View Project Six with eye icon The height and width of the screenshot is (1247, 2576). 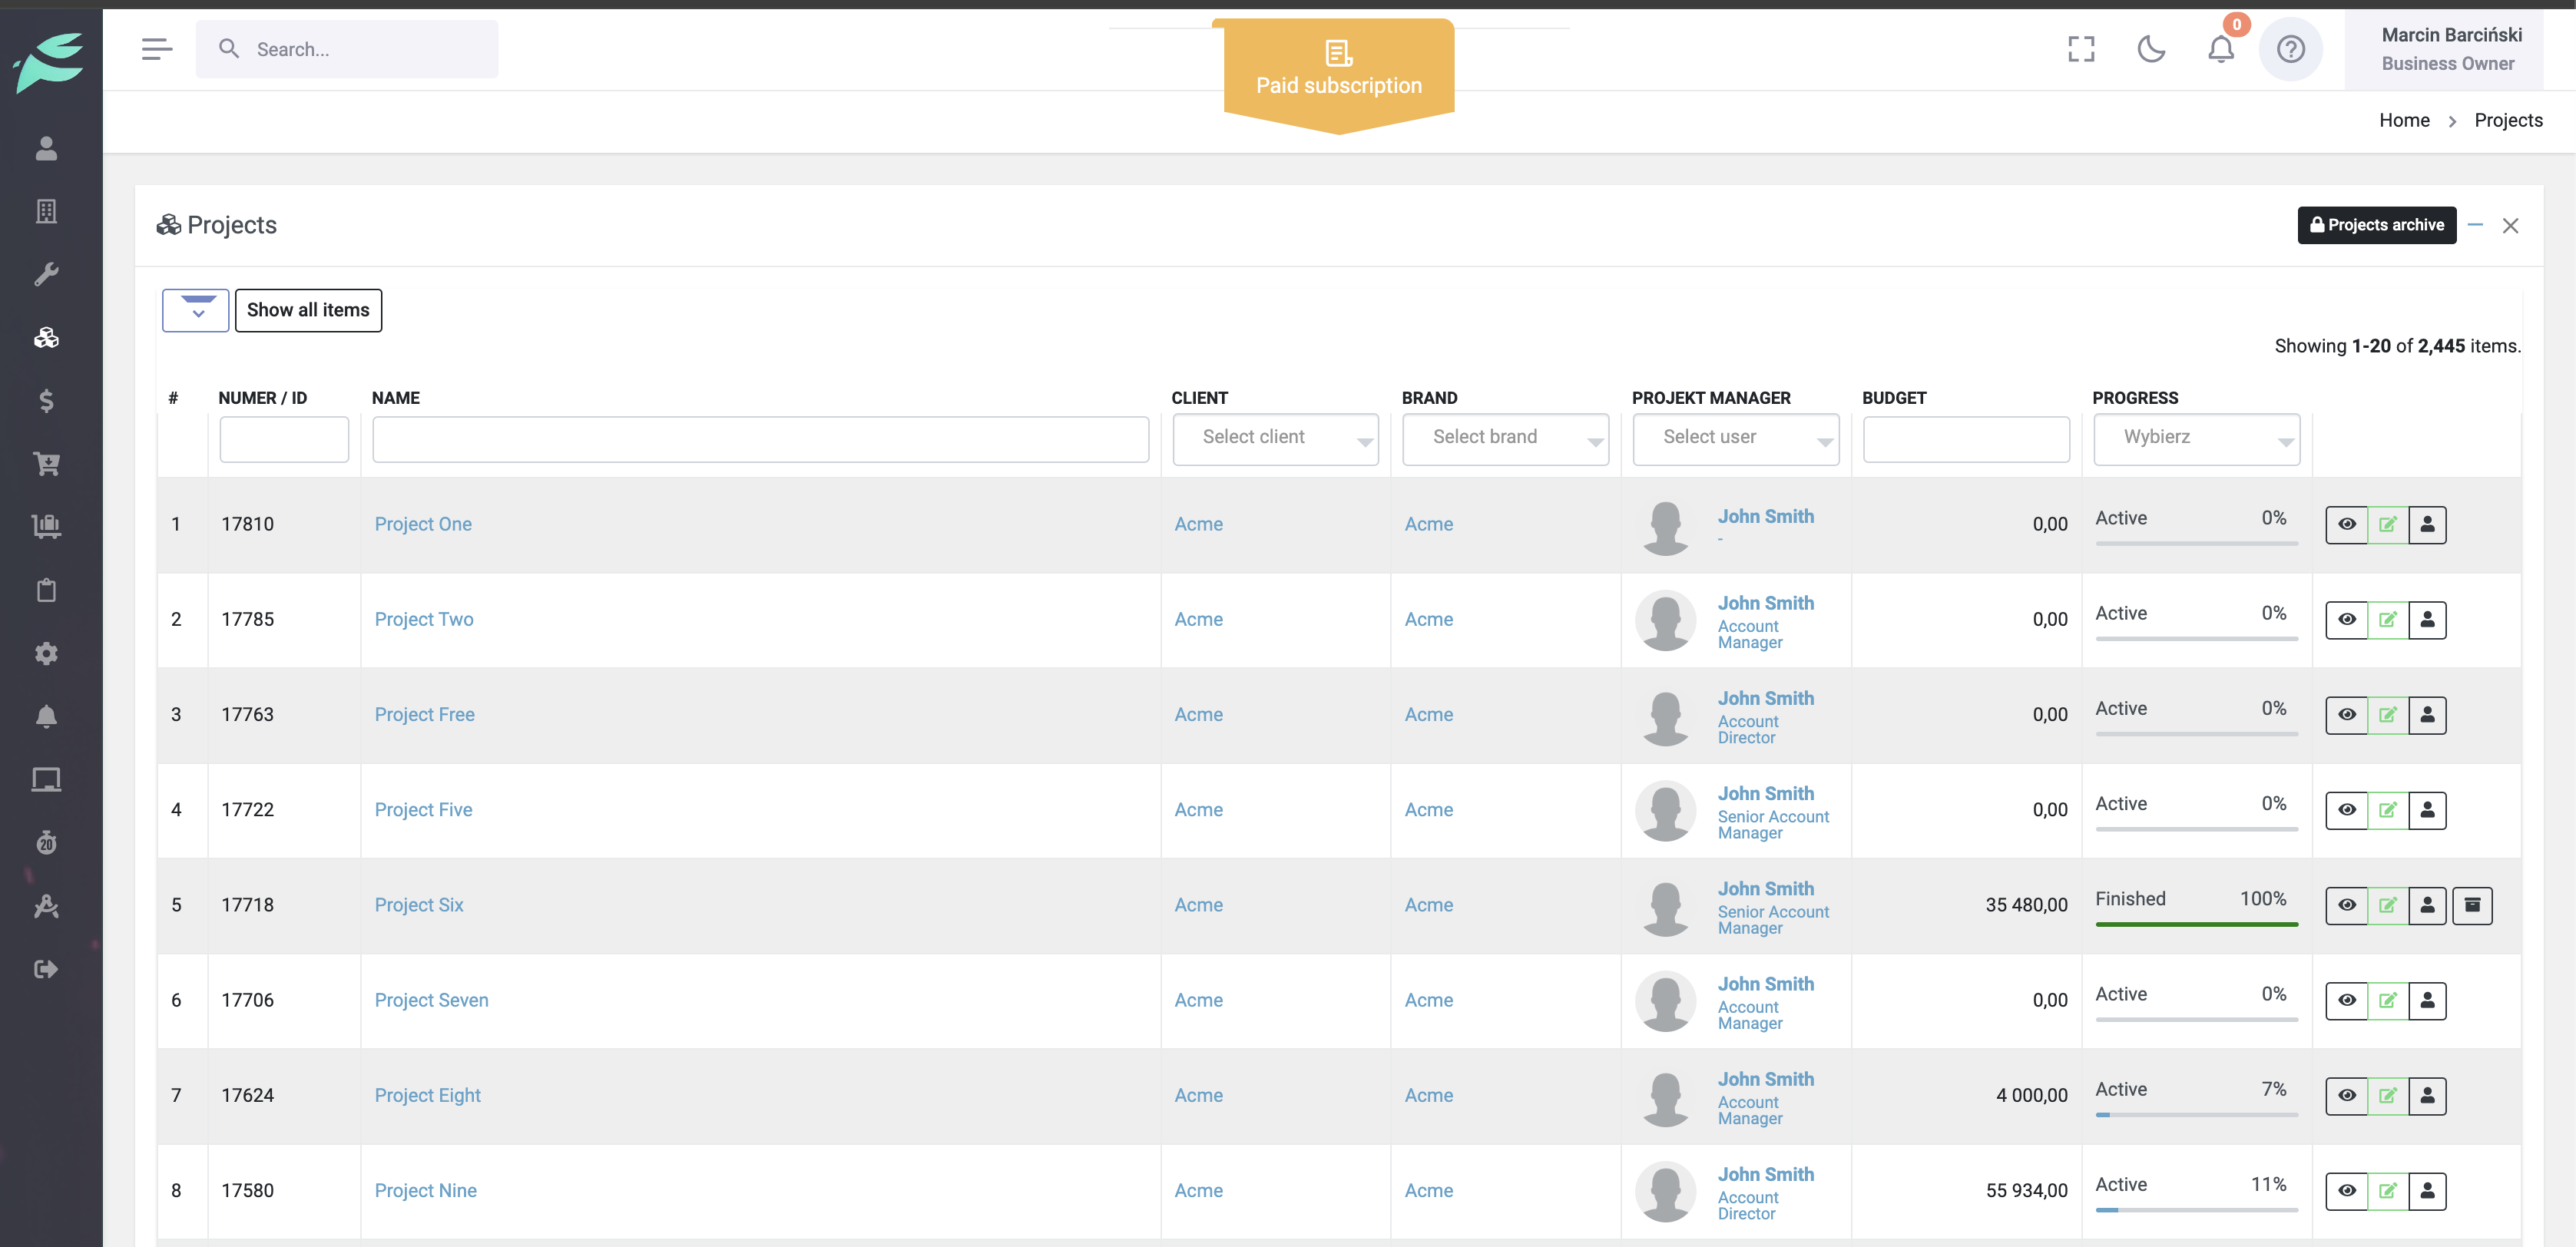coord(2347,906)
